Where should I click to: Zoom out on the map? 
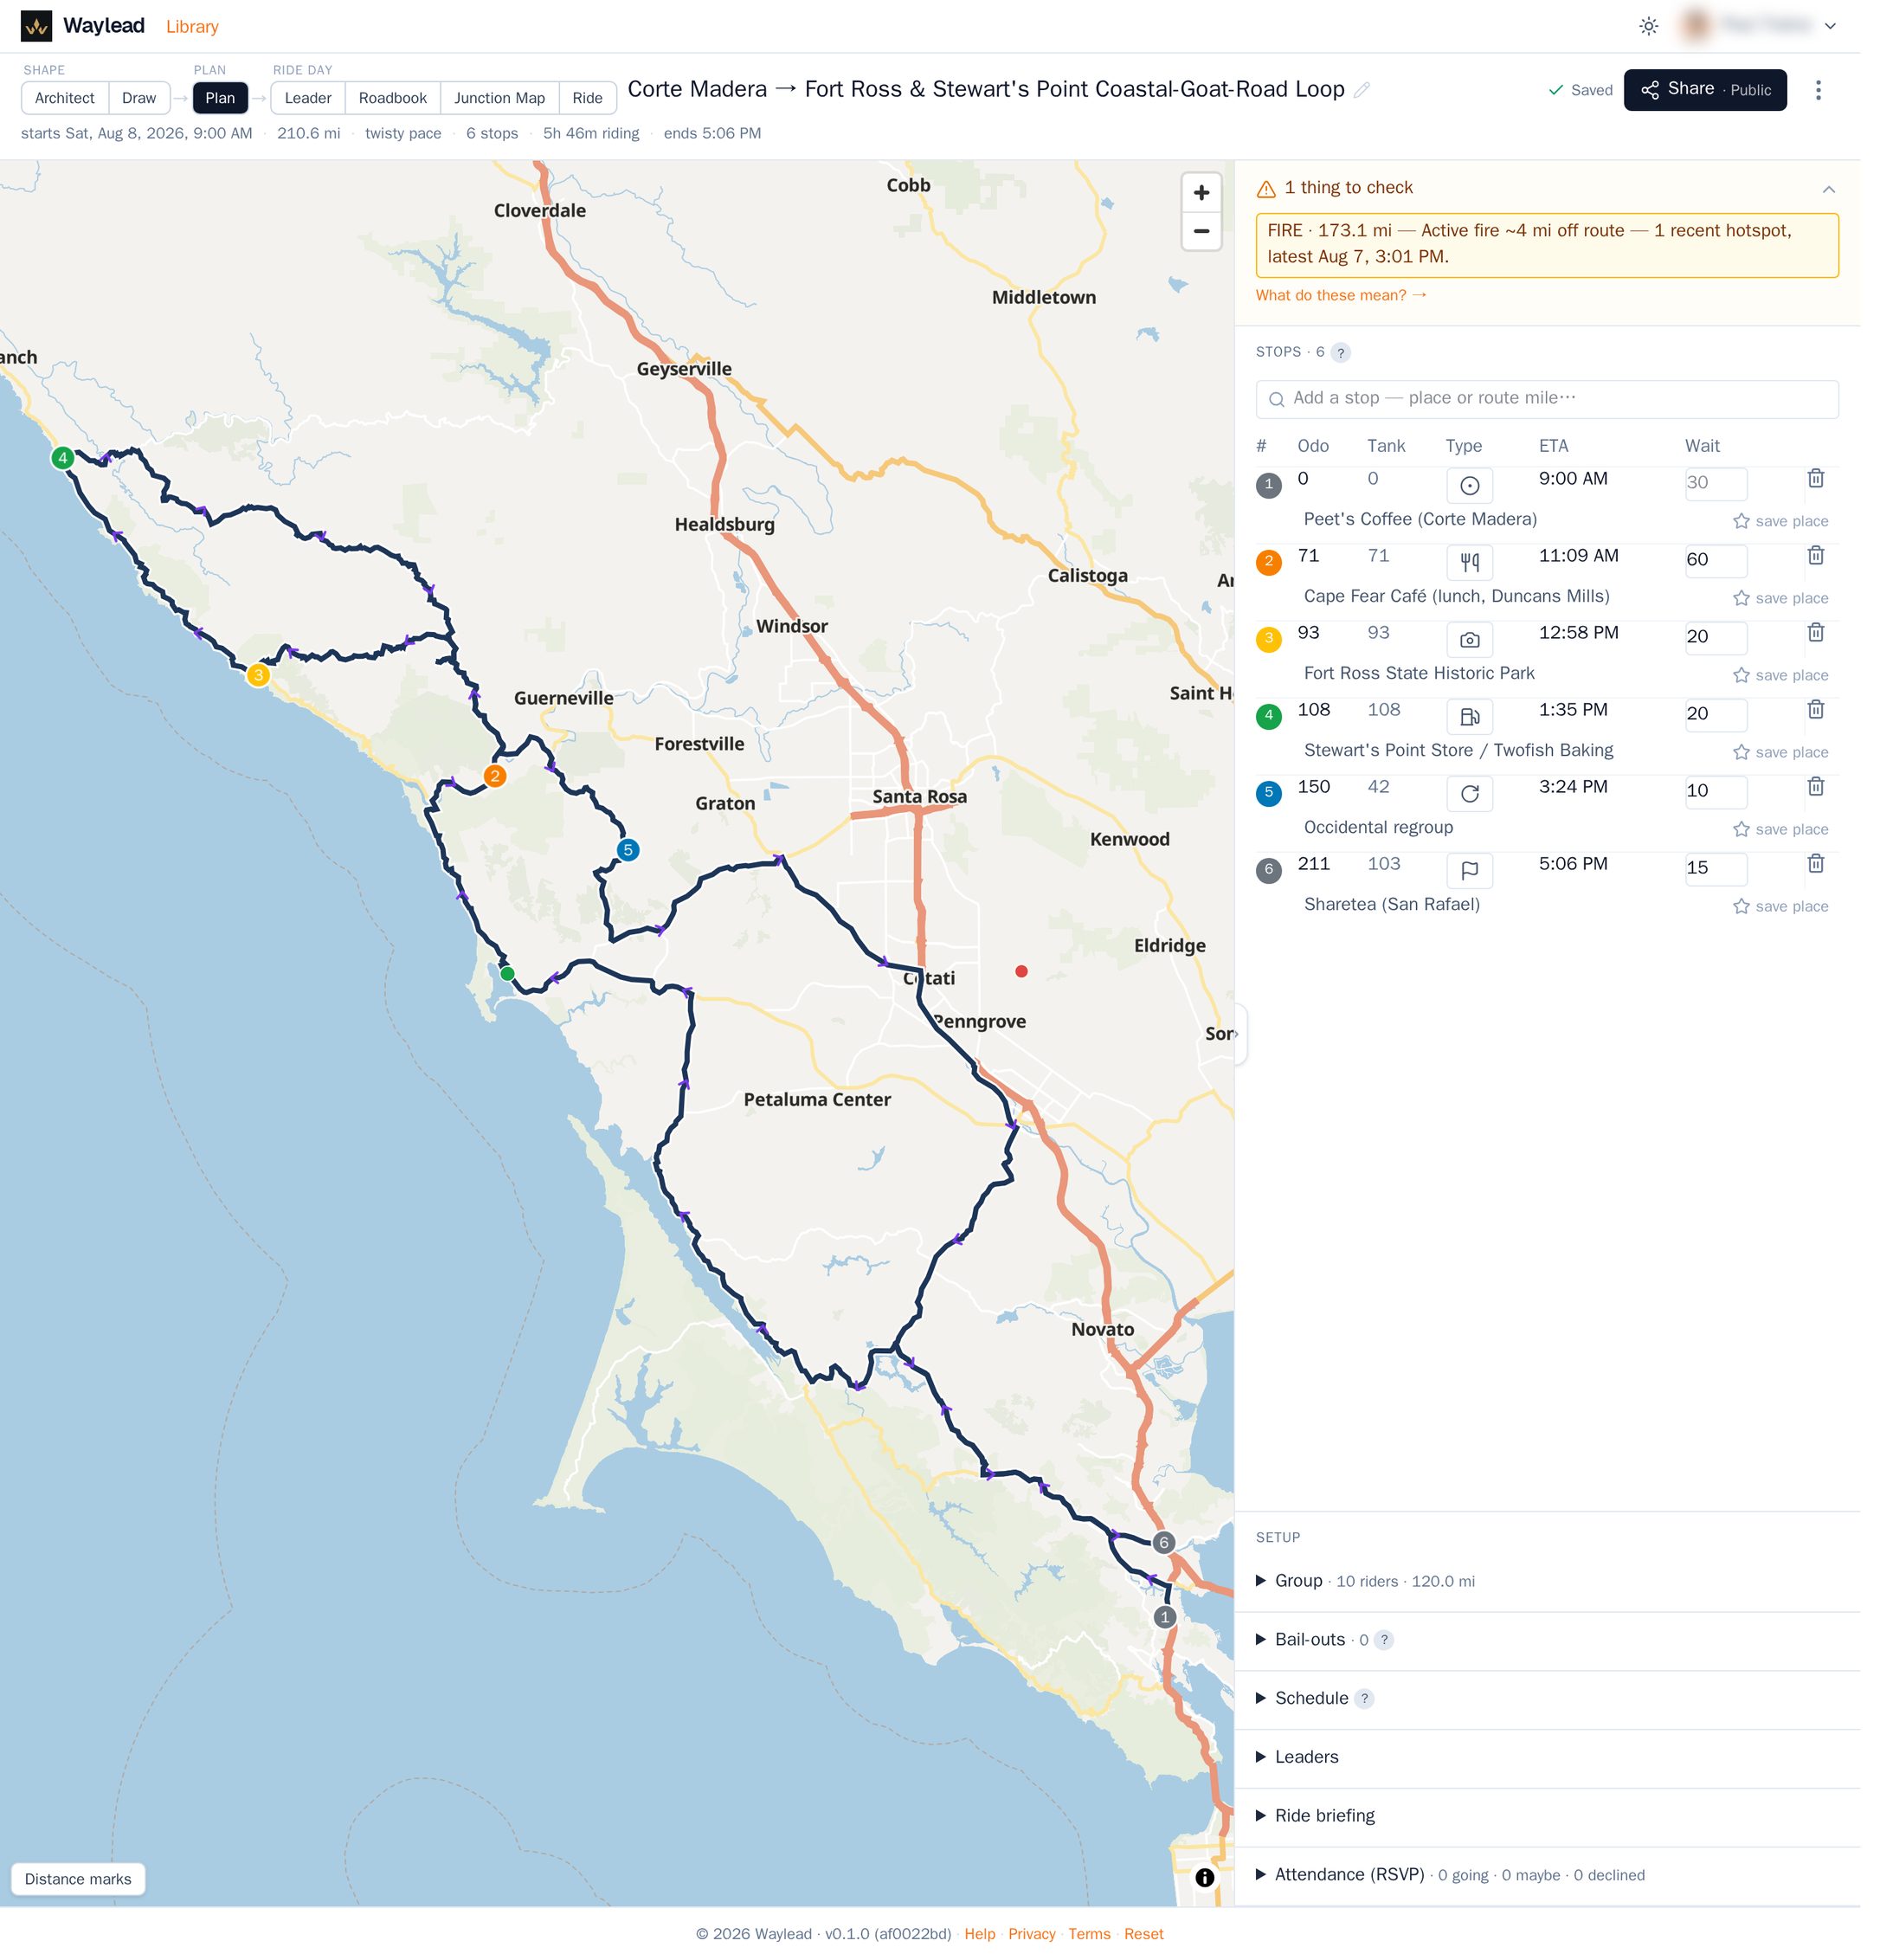[x=1201, y=231]
